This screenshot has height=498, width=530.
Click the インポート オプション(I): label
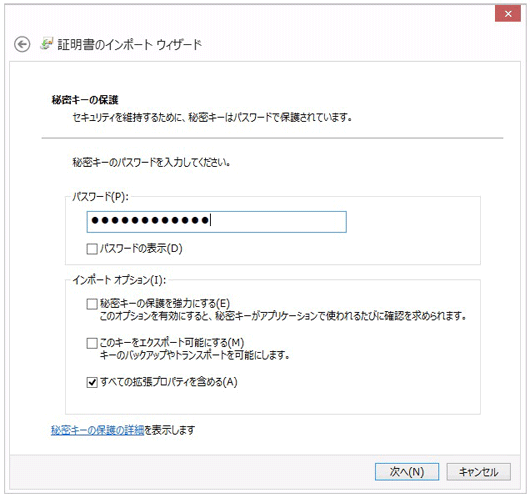(x=119, y=280)
